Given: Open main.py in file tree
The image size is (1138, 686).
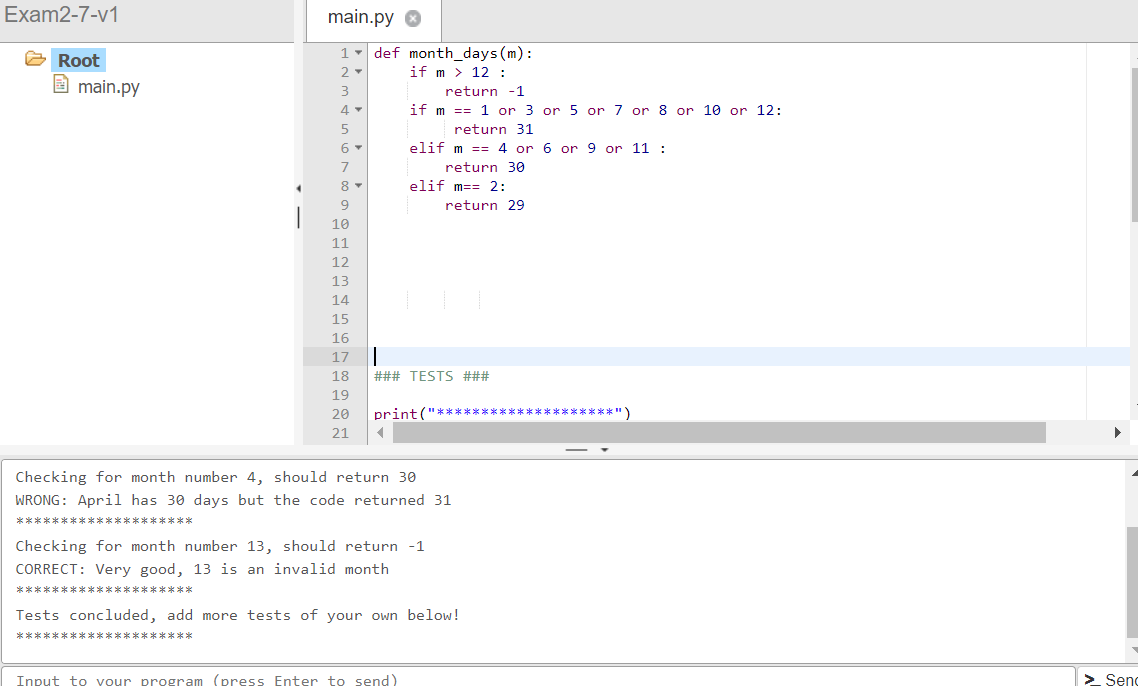Looking at the screenshot, I should 108,86.
